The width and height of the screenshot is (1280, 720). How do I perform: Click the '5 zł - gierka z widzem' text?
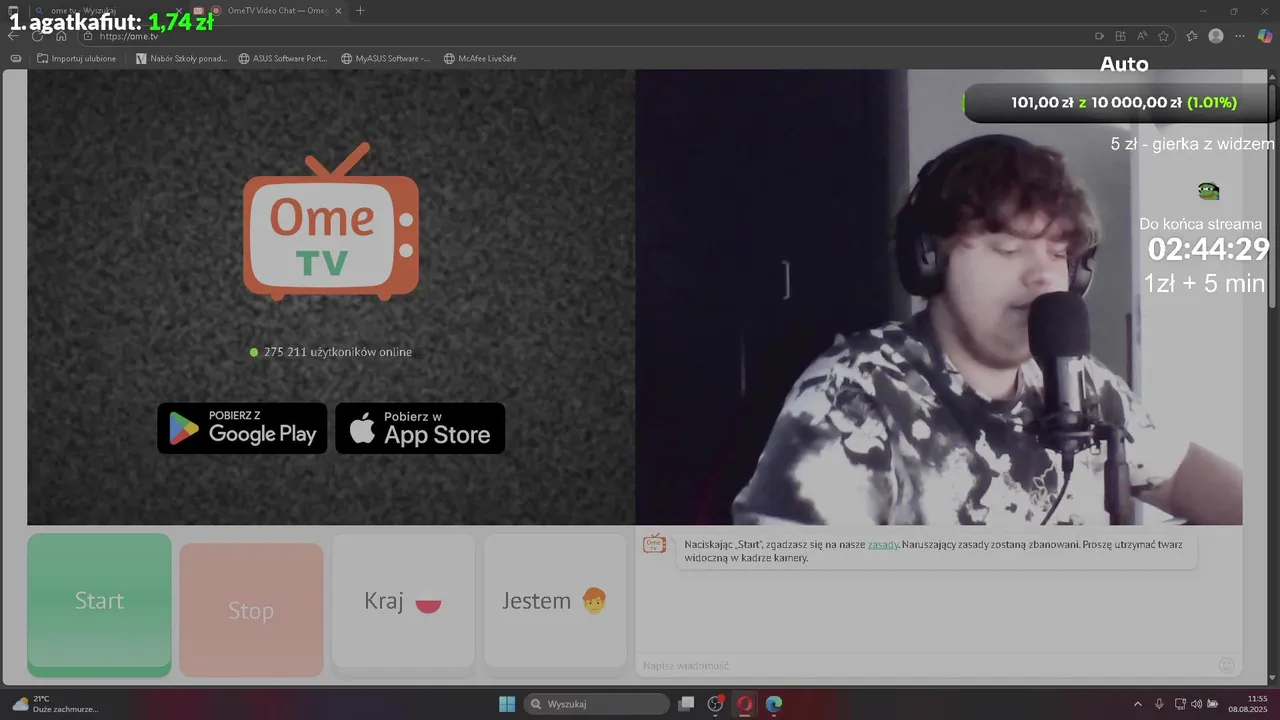click(x=1192, y=144)
